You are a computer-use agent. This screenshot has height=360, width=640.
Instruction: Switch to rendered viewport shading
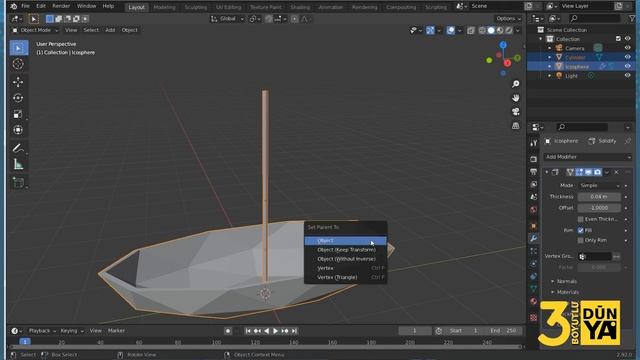(x=509, y=30)
